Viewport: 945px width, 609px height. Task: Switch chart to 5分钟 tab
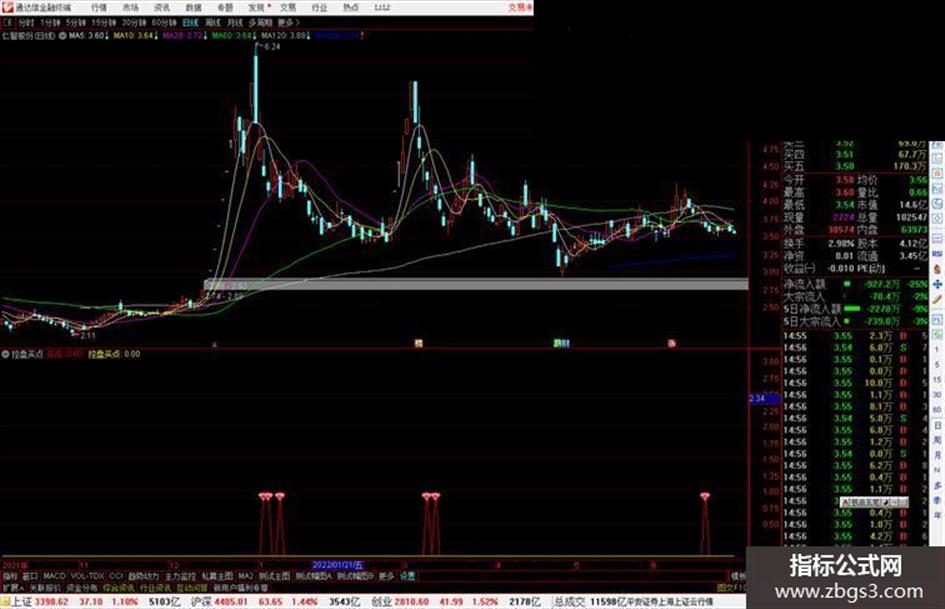point(76,22)
